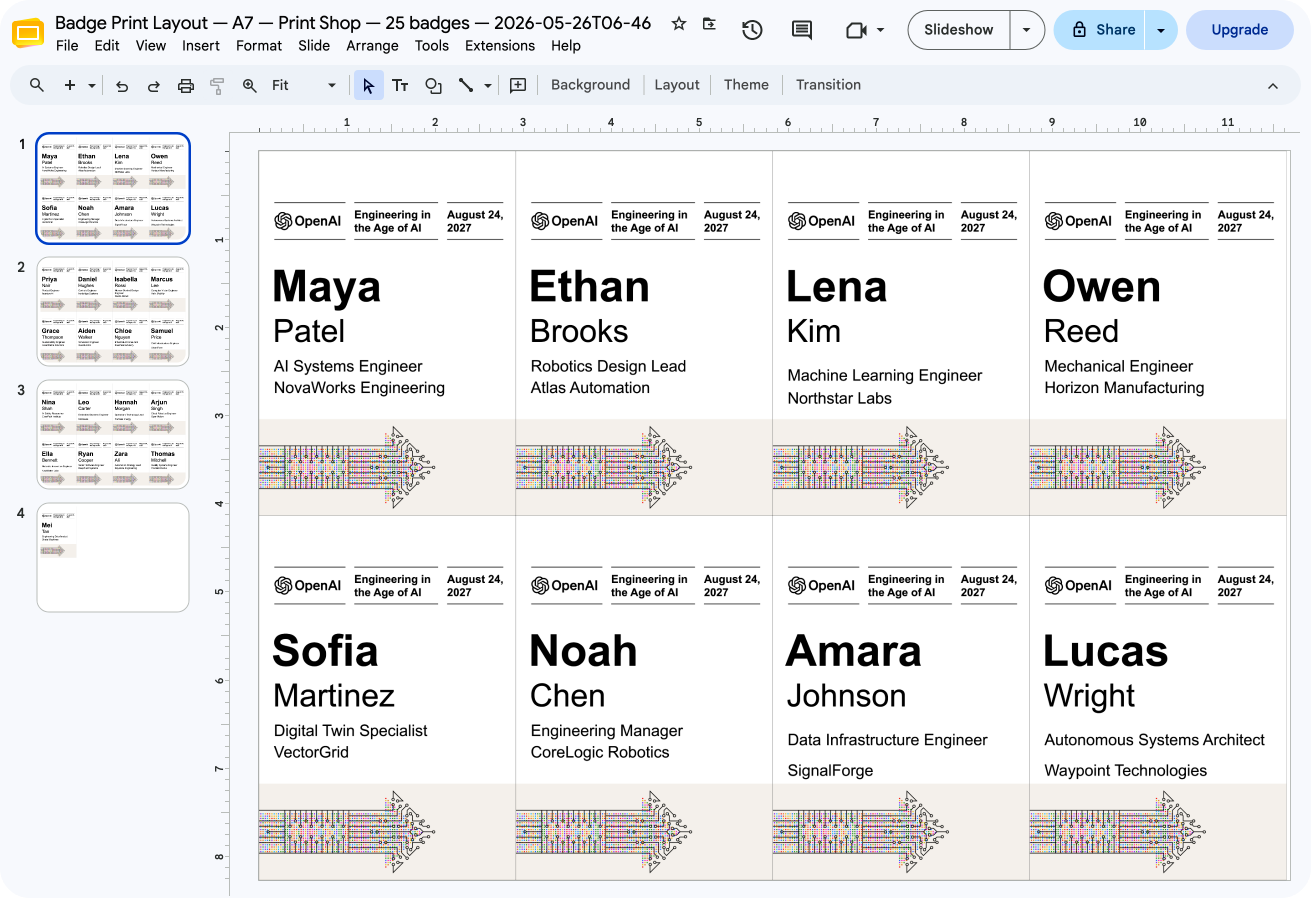Open new slide layout dropdown arrow
Image resolution: width=1311 pixels, height=898 pixels.
(x=92, y=86)
